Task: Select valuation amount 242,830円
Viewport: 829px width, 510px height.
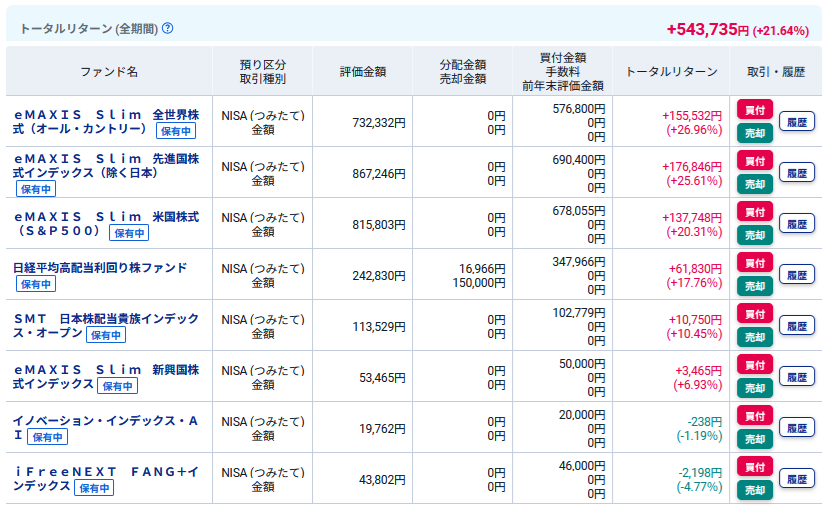Action: click(379, 276)
